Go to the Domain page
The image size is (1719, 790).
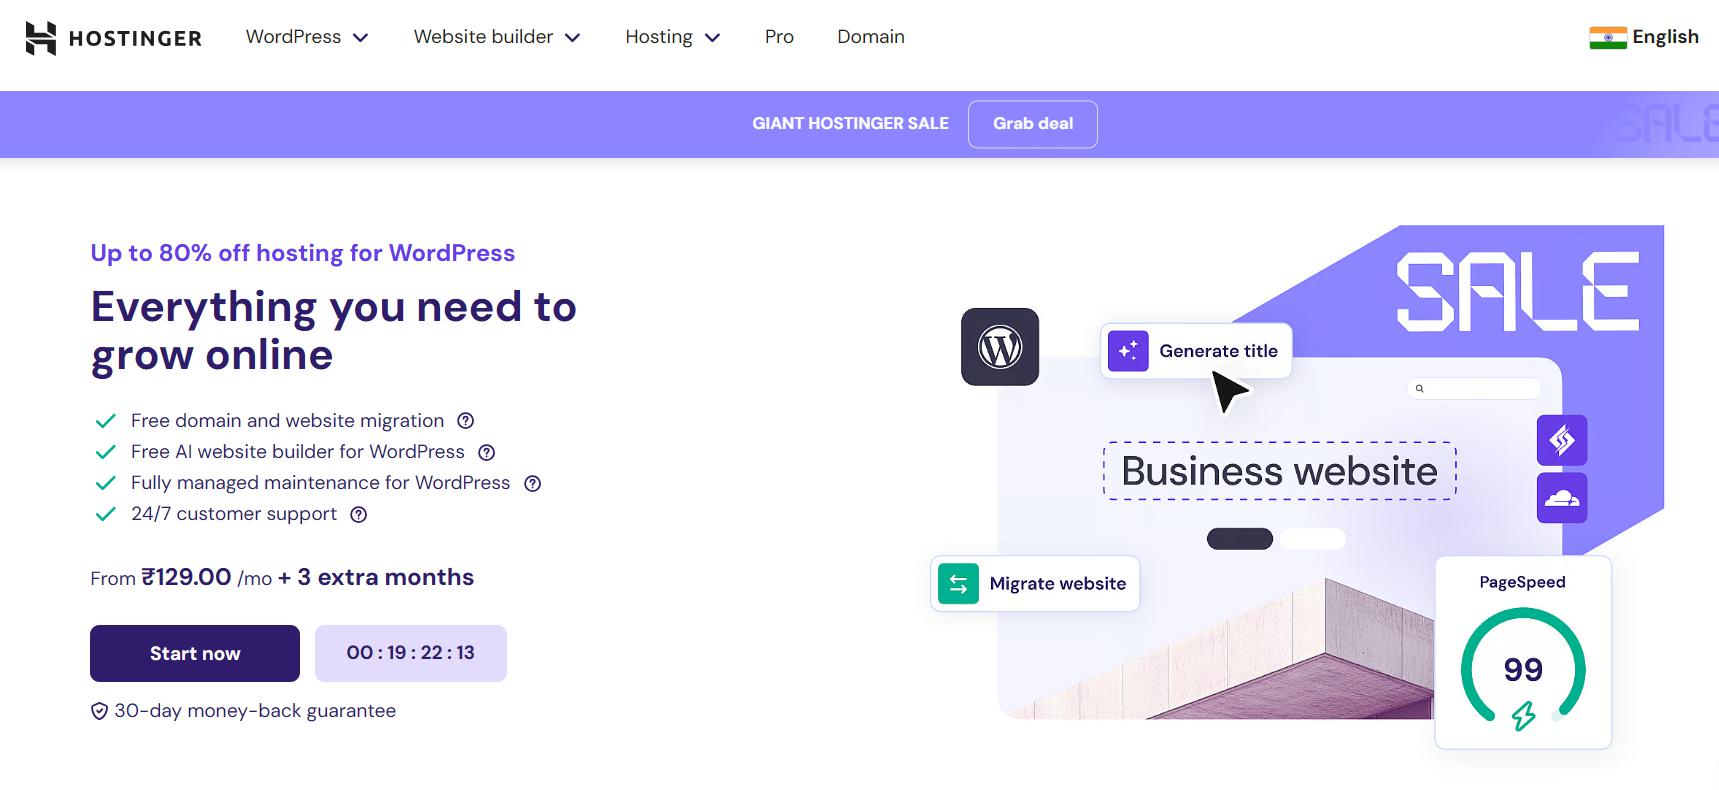pos(871,37)
